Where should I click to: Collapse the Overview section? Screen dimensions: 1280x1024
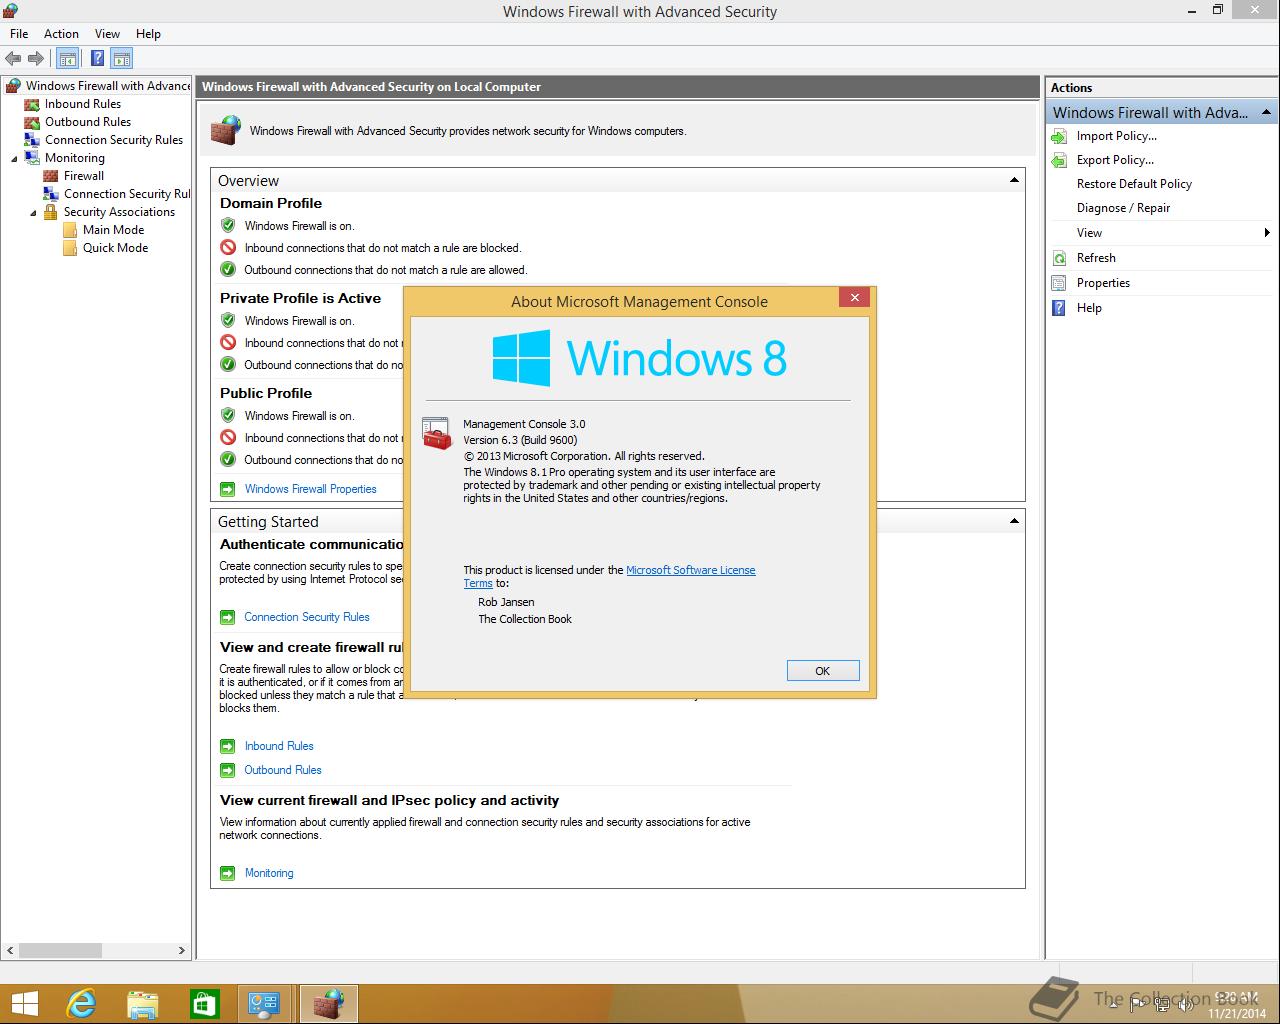pyautogui.click(x=1014, y=180)
